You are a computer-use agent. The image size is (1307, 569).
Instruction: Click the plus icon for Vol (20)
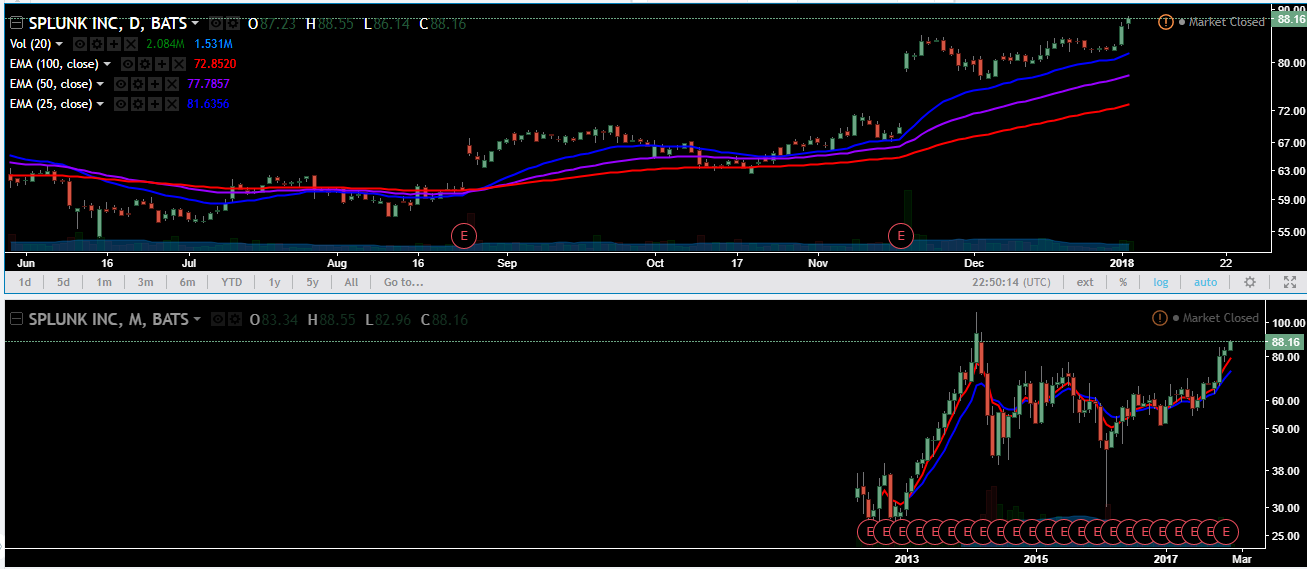(x=114, y=44)
